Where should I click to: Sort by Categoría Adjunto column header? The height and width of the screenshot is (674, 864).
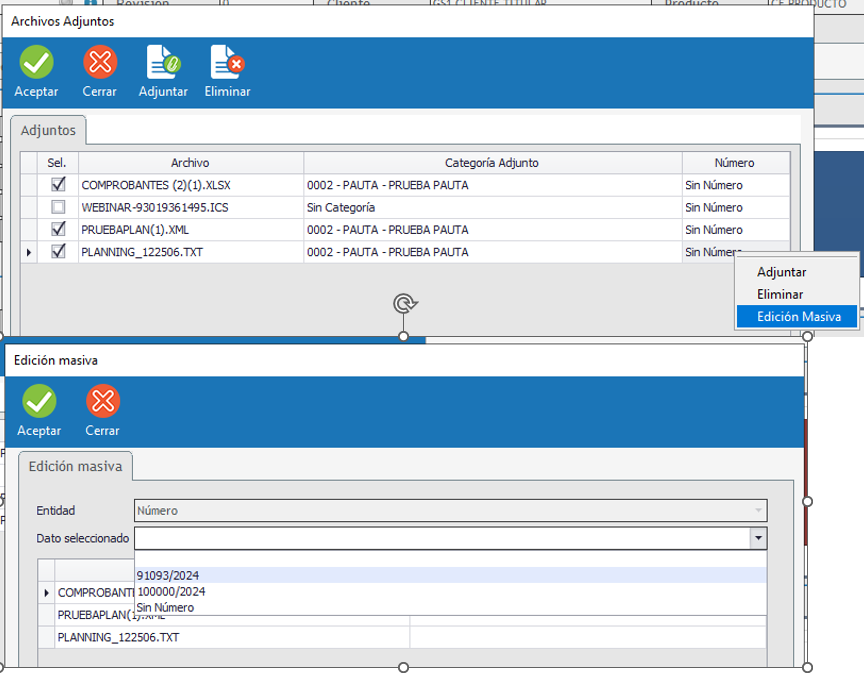pos(493,163)
